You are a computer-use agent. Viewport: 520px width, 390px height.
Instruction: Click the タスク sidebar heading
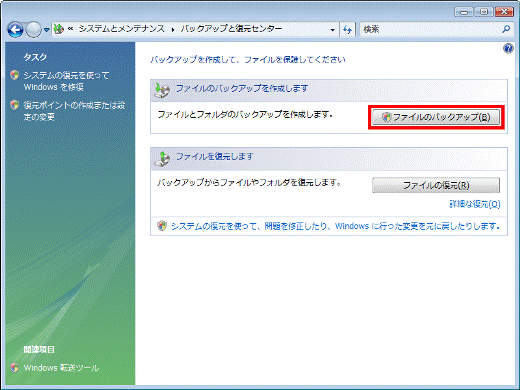35,57
